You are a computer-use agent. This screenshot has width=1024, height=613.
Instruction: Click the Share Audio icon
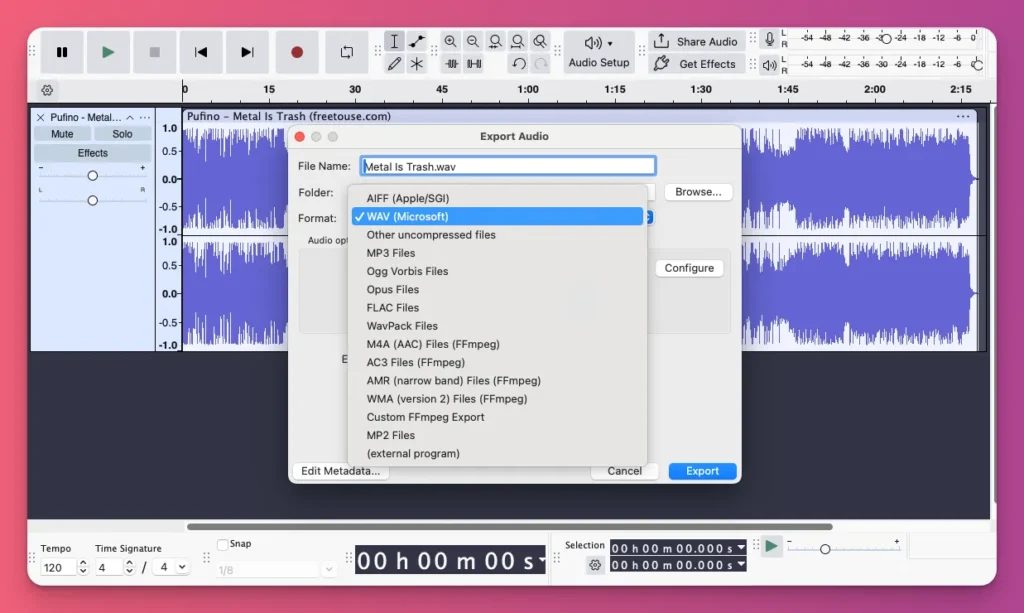(695, 41)
